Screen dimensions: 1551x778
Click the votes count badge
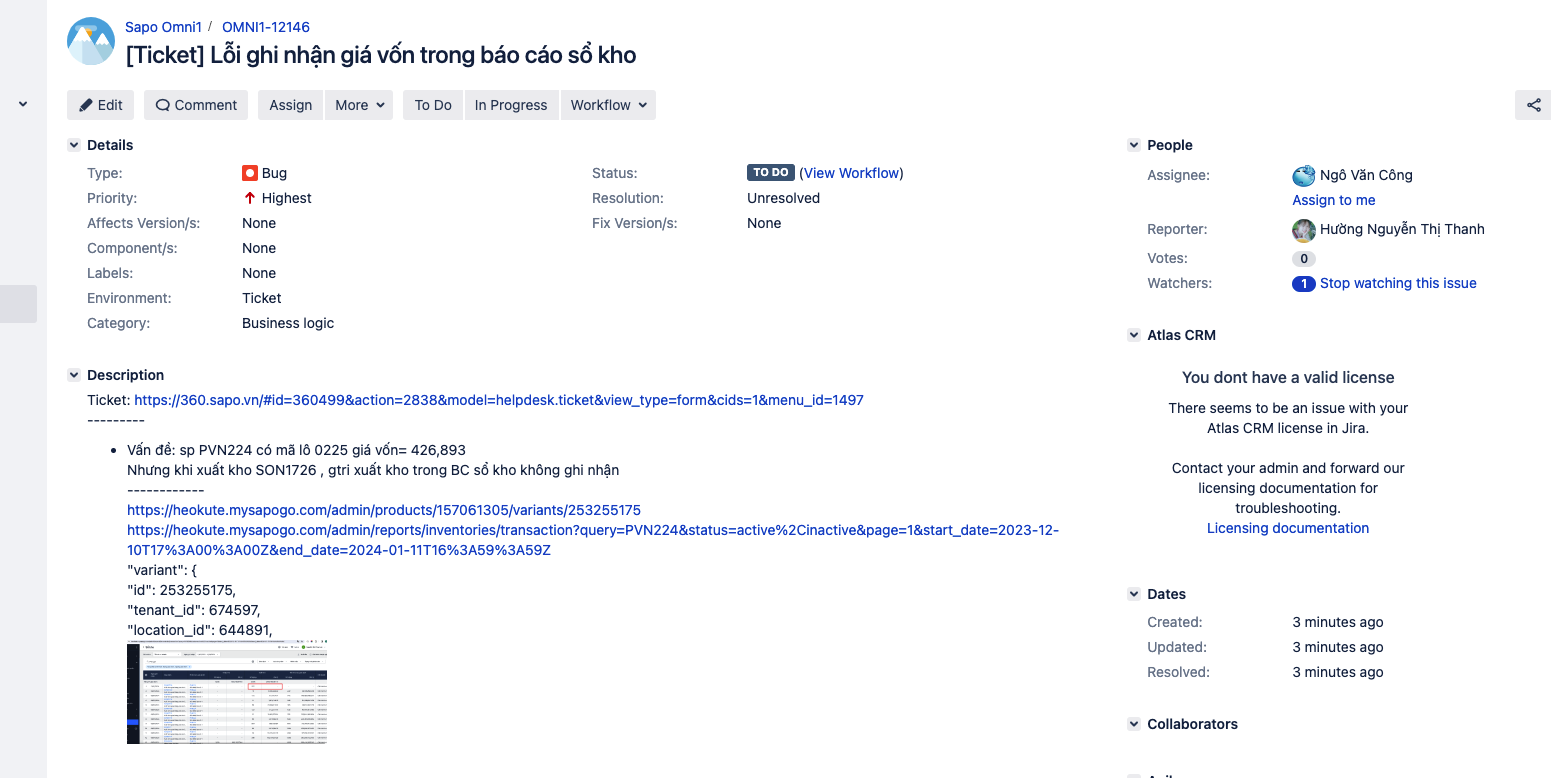(x=1303, y=259)
